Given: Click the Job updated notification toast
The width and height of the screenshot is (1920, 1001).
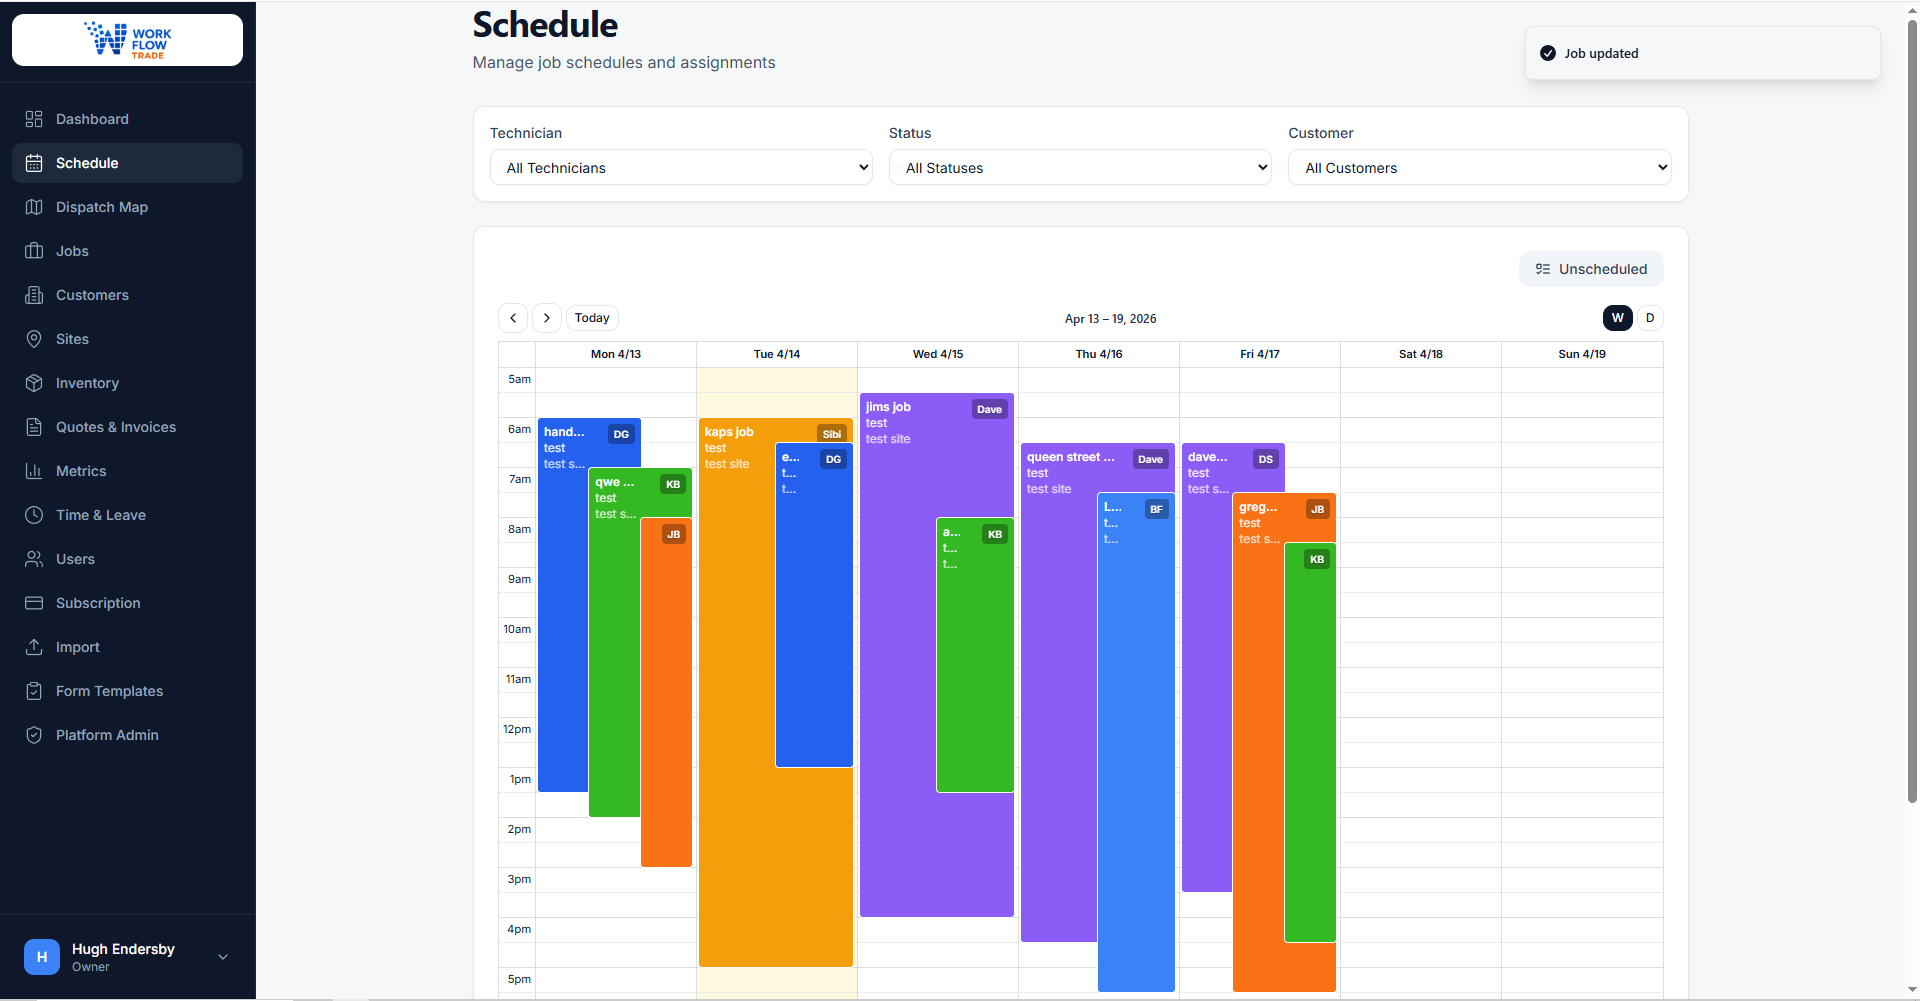Looking at the screenshot, I should coord(1703,53).
